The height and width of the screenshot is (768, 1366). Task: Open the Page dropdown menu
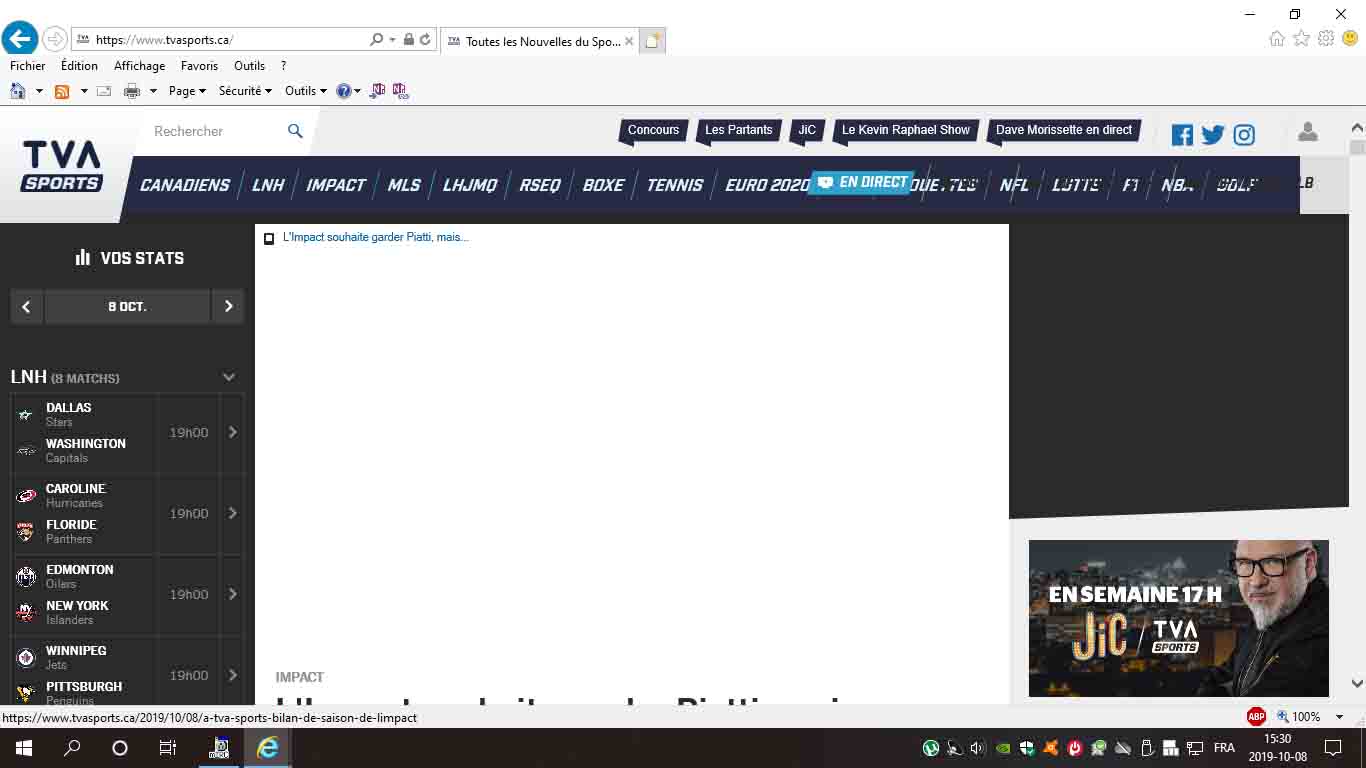click(x=187, y=91)
